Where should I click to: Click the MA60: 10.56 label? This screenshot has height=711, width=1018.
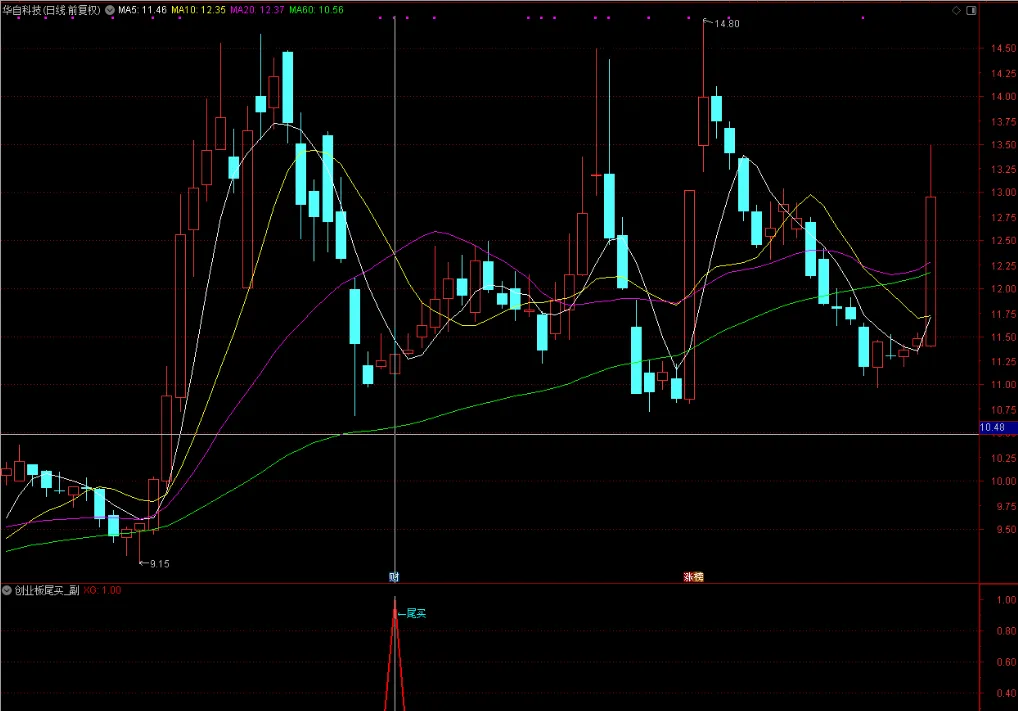pyautogui.click(x=316, y=10)
